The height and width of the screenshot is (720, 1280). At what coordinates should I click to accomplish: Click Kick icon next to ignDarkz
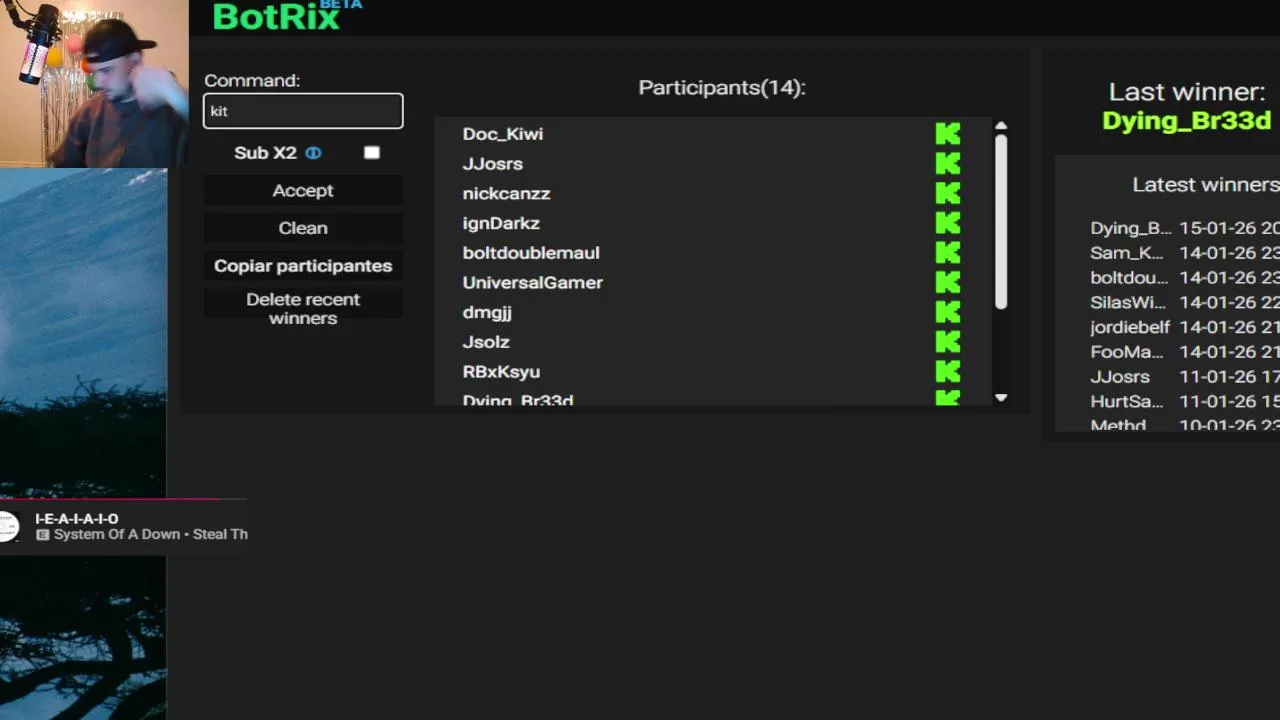pyautogui.click(x=948, y=223)
